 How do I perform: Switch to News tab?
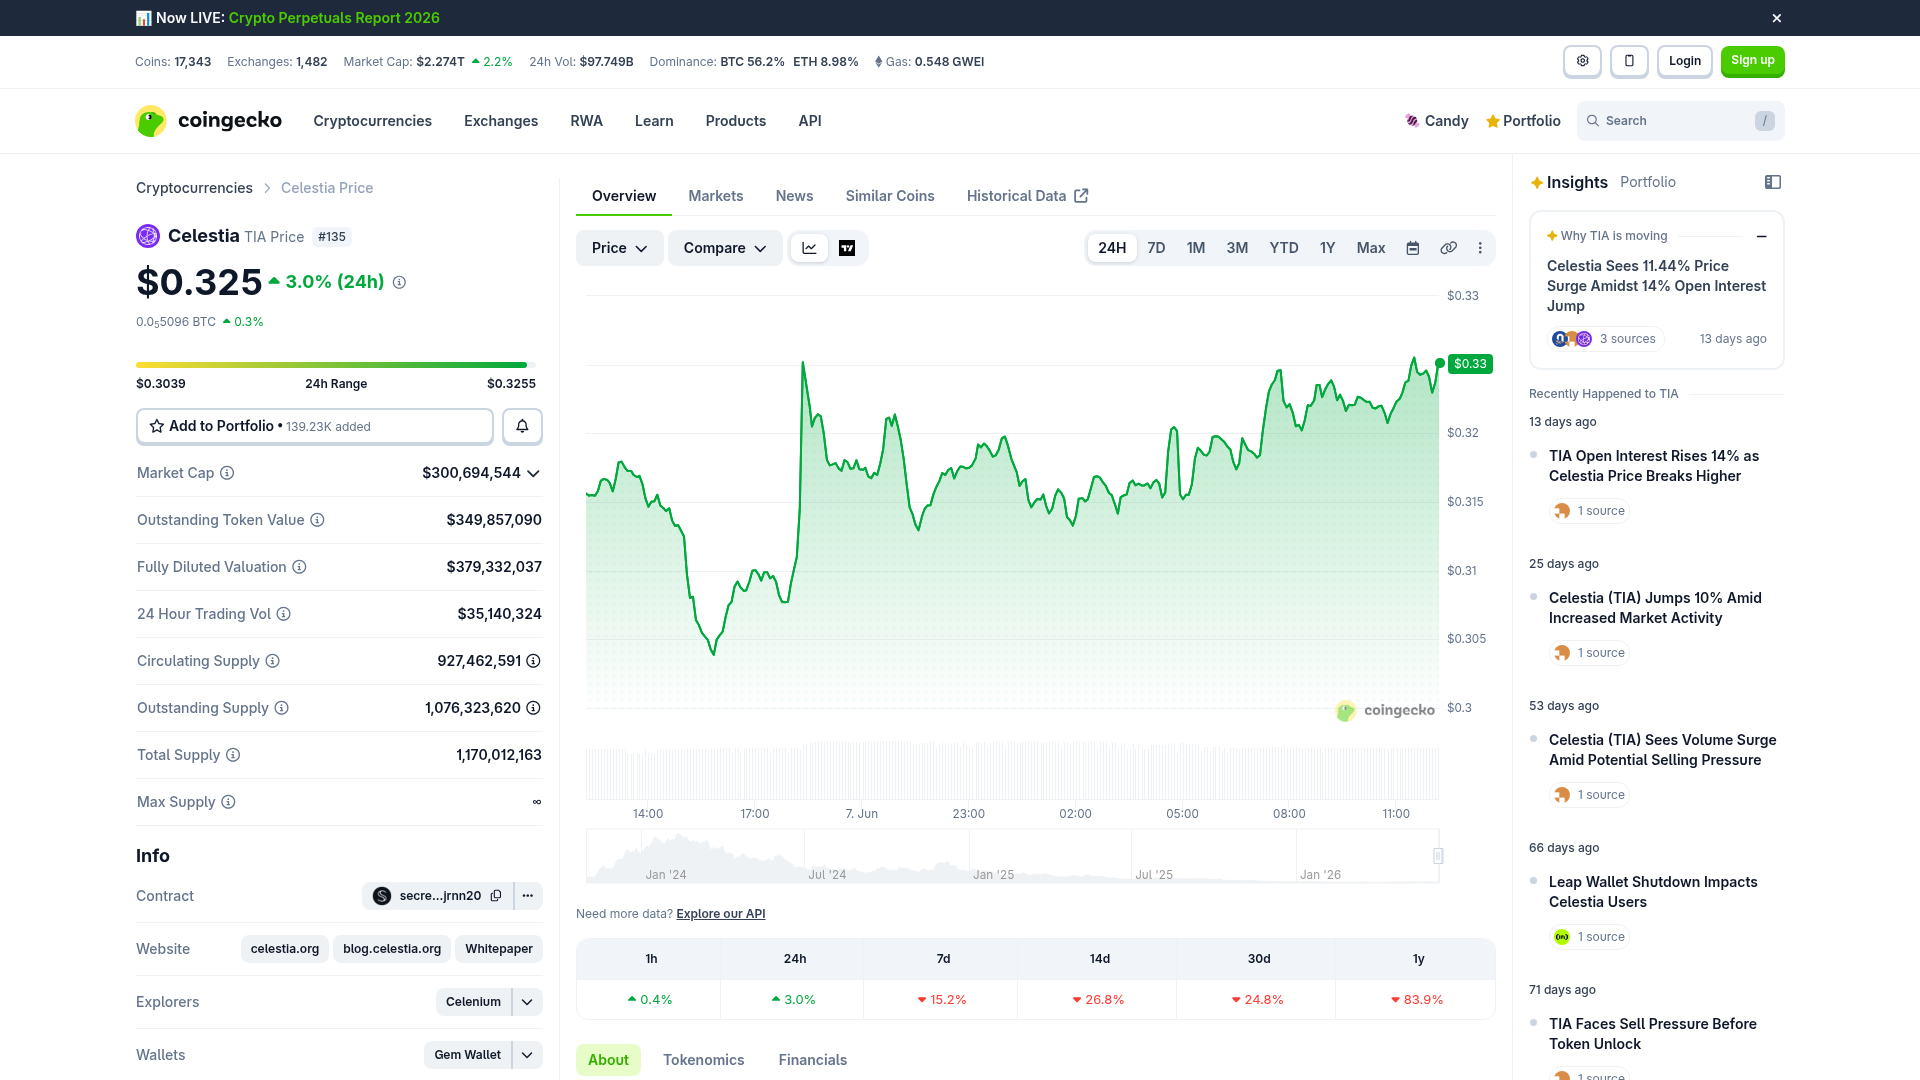pos(795,196)
